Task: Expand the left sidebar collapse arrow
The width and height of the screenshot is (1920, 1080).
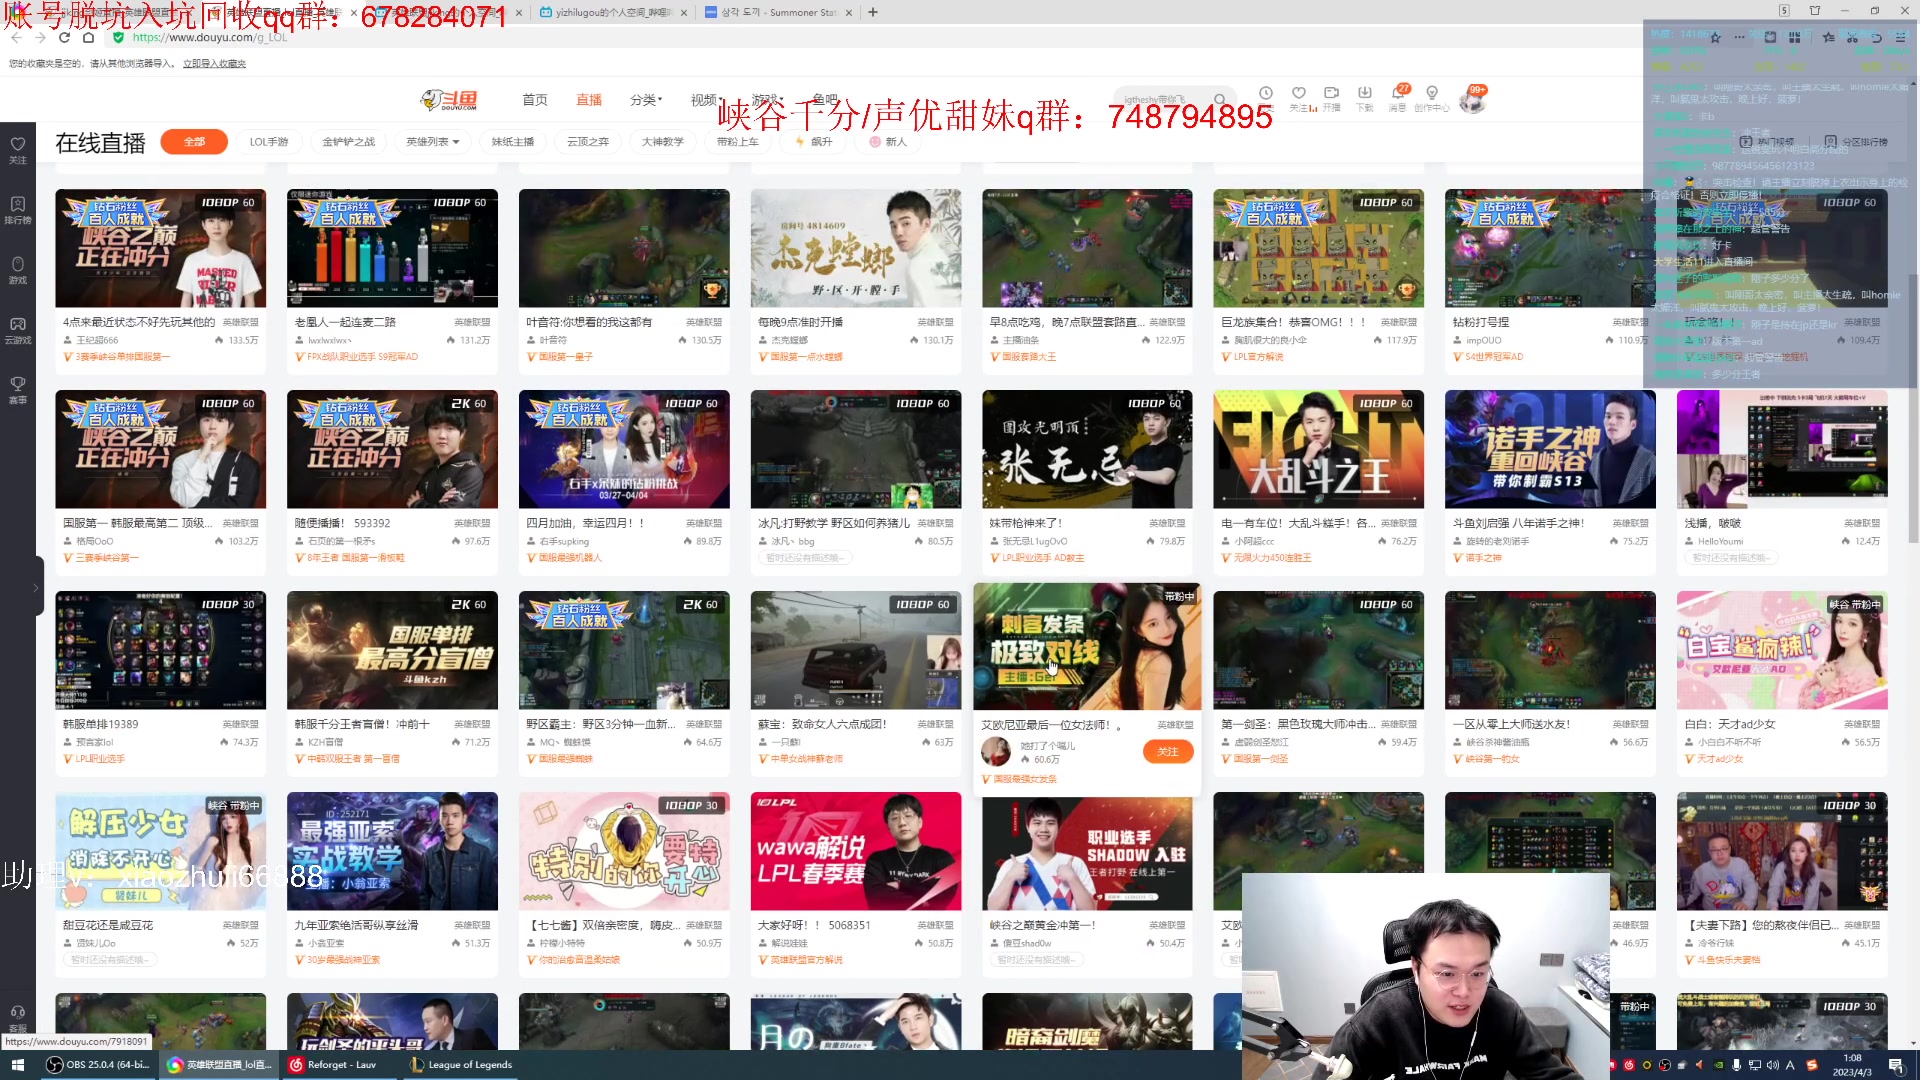Action: point(36,588)
